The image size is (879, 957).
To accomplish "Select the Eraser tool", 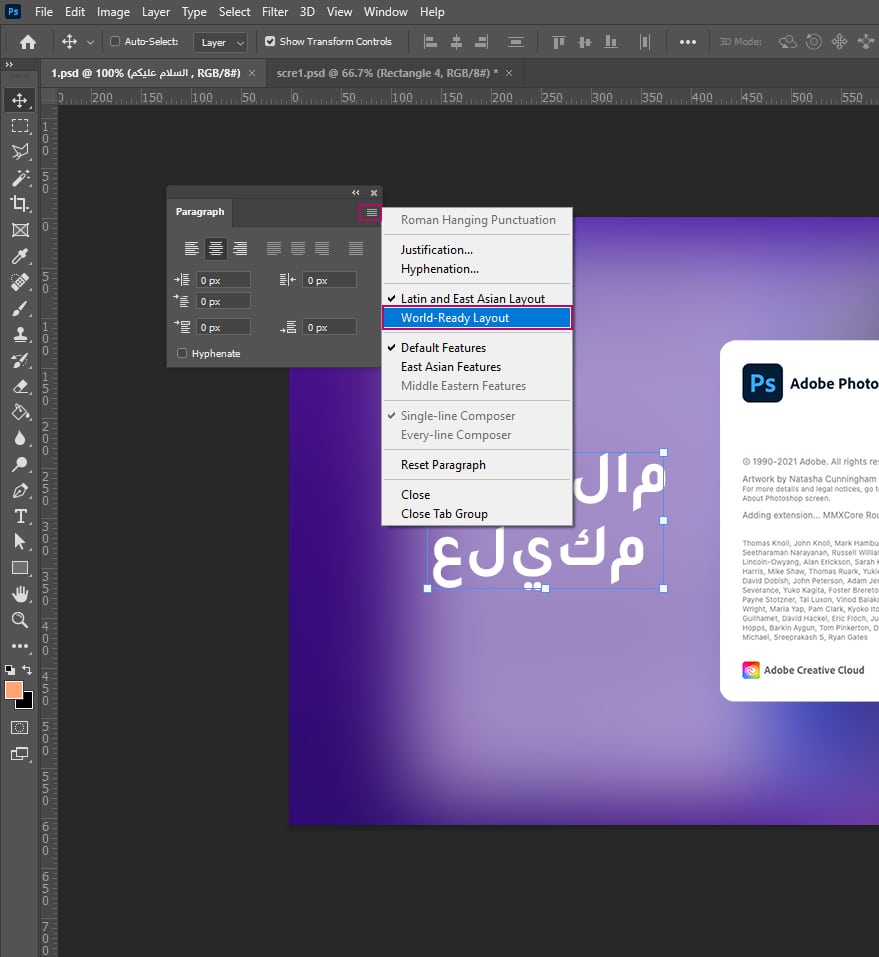I will pyautogui.click(x=20, y=386).
